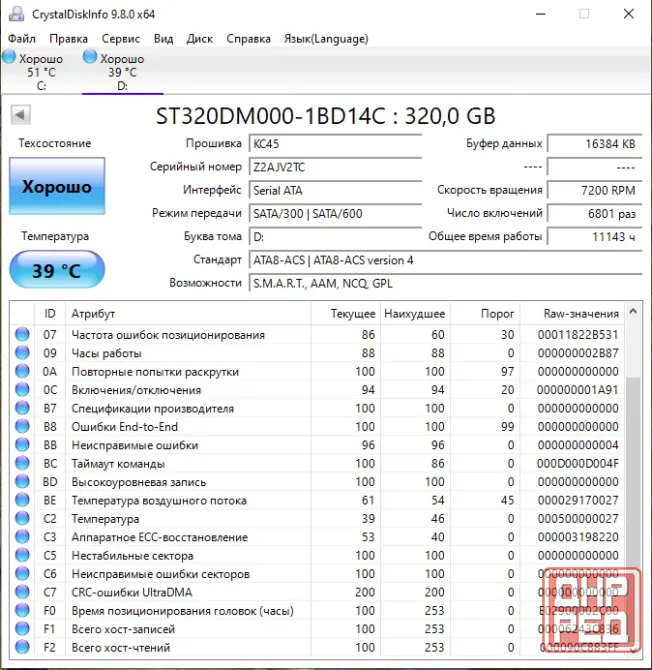Image resolution: width=652 pixels, height=670 pixels.
Task: Click status orb of attribute BB row
Action: click(x=22, y=444)
